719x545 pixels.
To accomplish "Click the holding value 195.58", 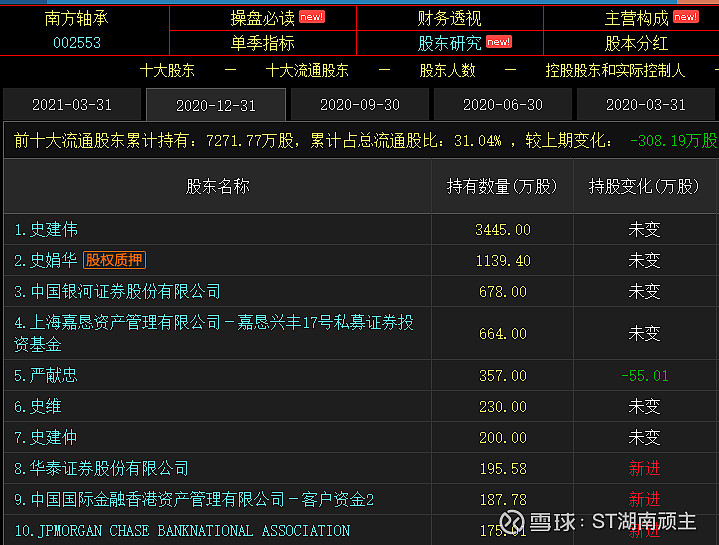I will click(x=503, y=469).
